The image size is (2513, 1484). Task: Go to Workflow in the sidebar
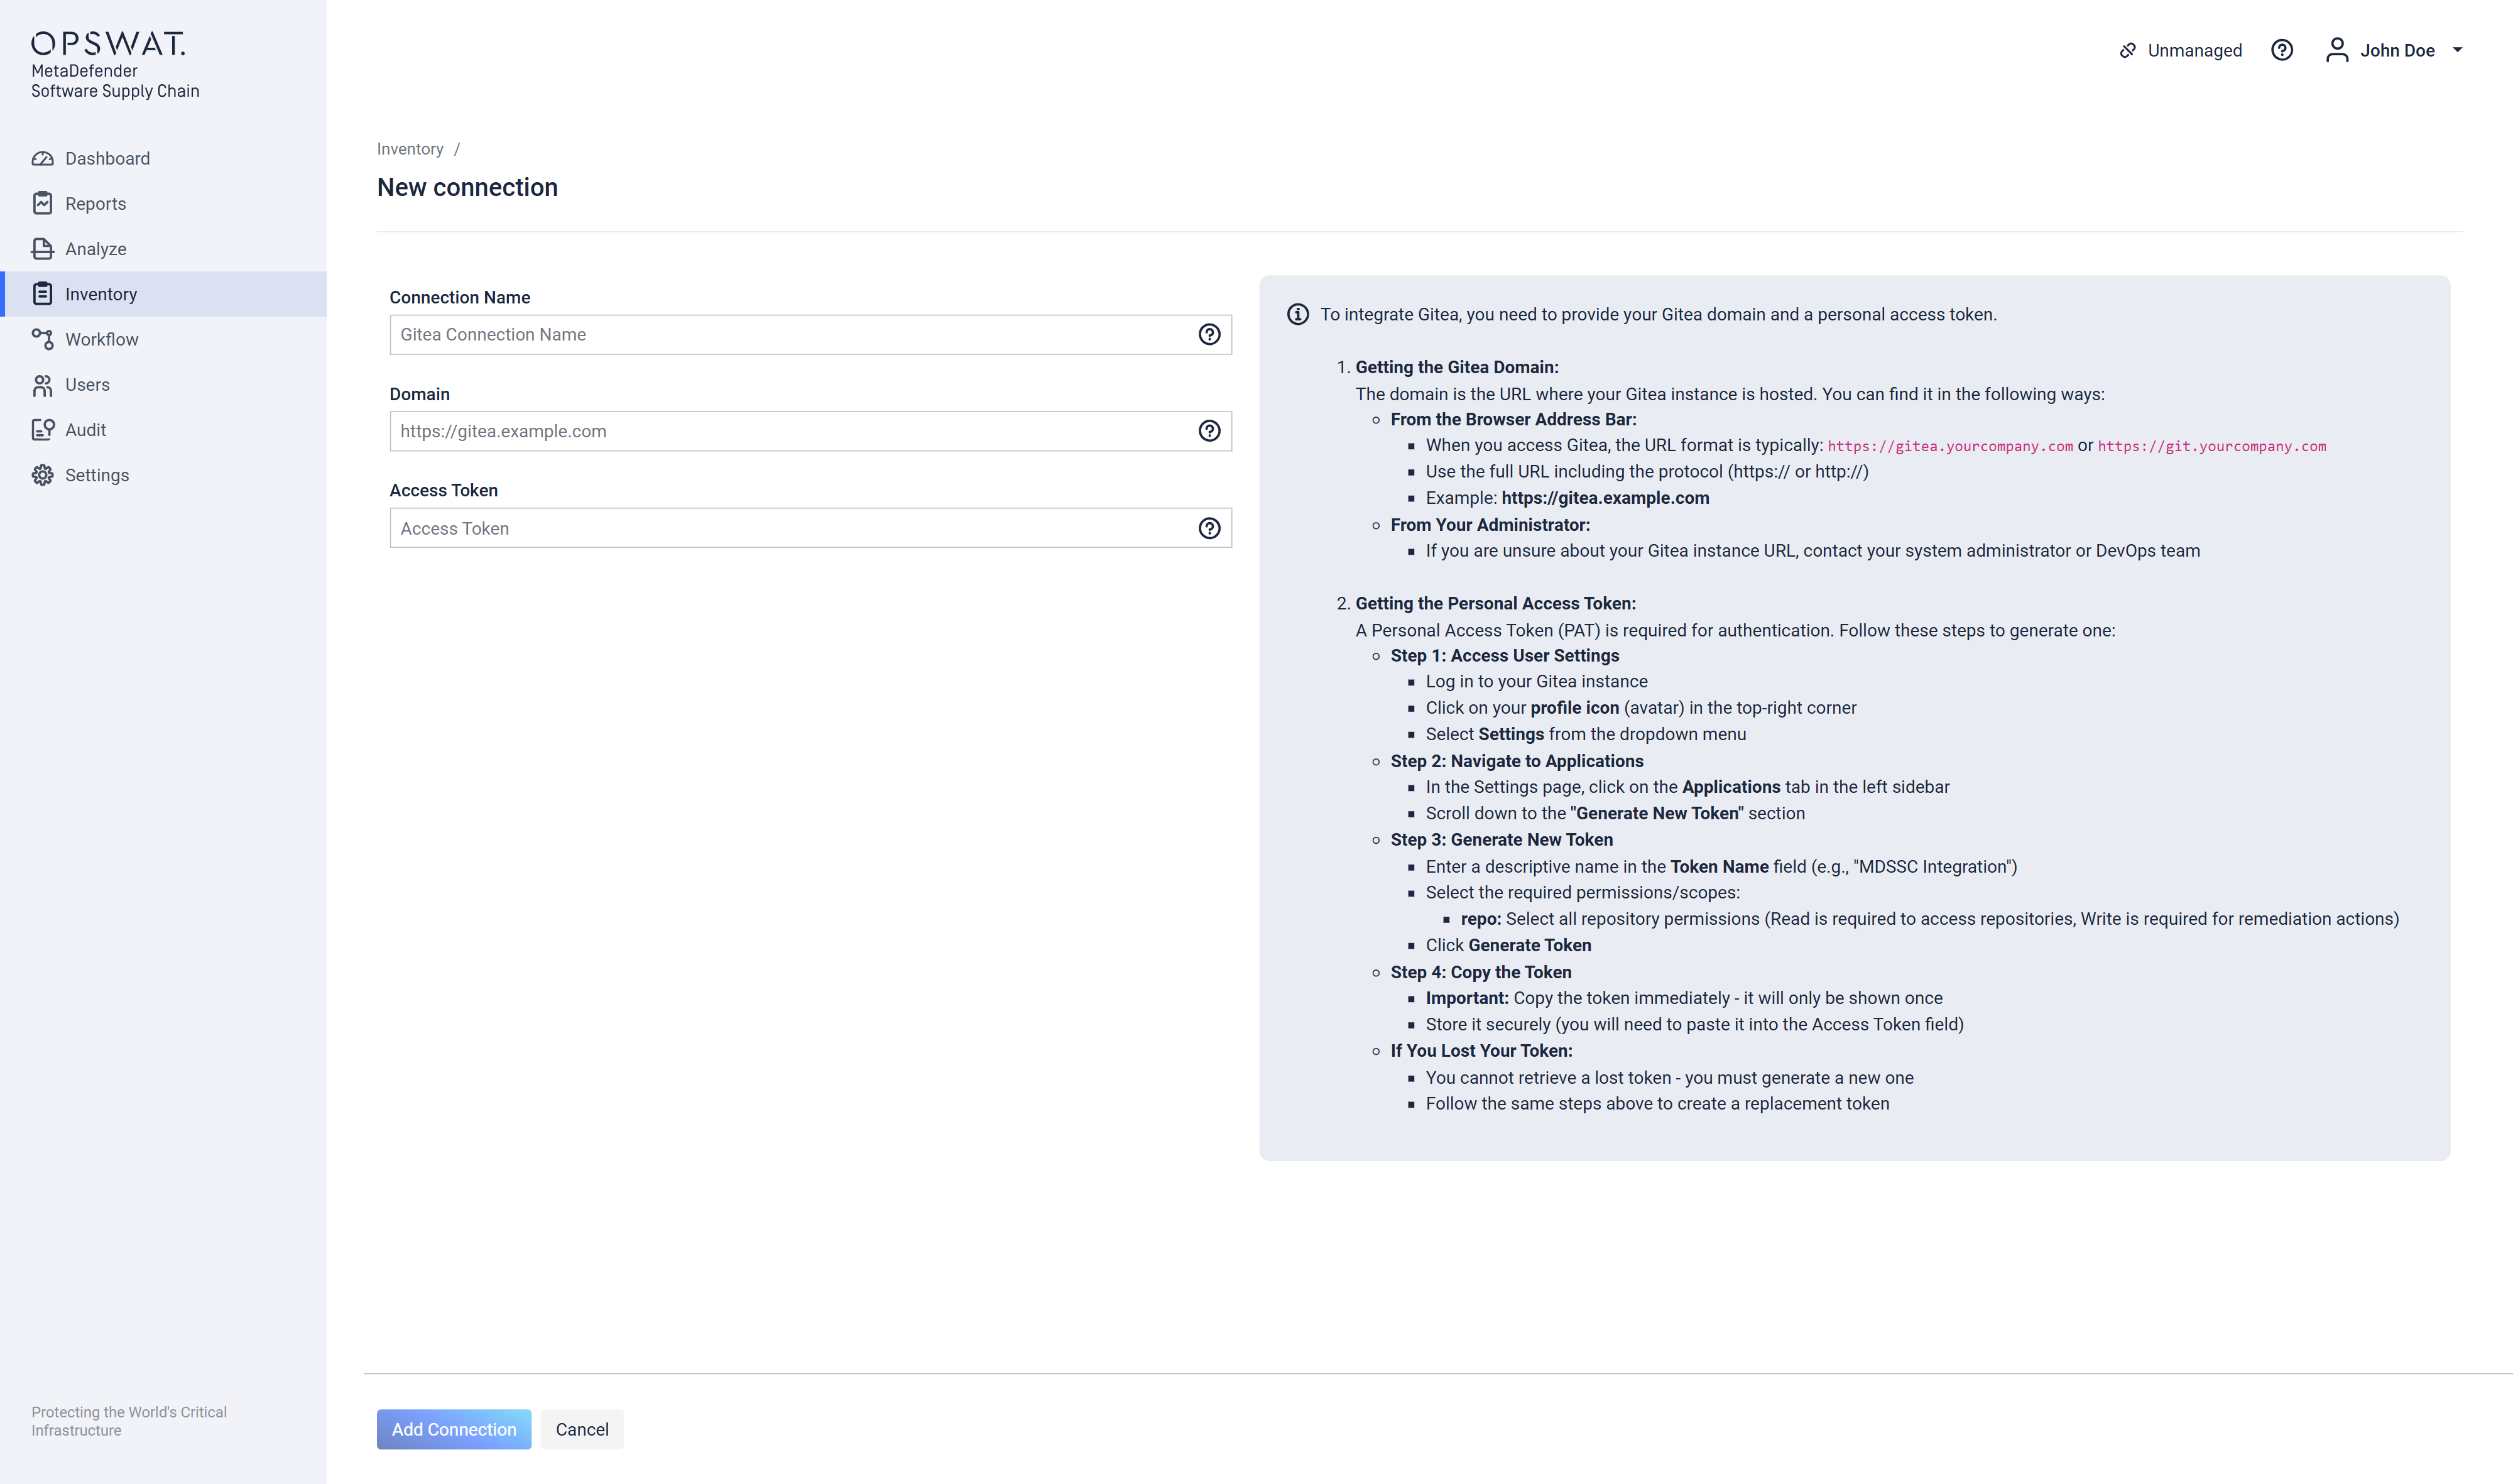tap(101, 340)
